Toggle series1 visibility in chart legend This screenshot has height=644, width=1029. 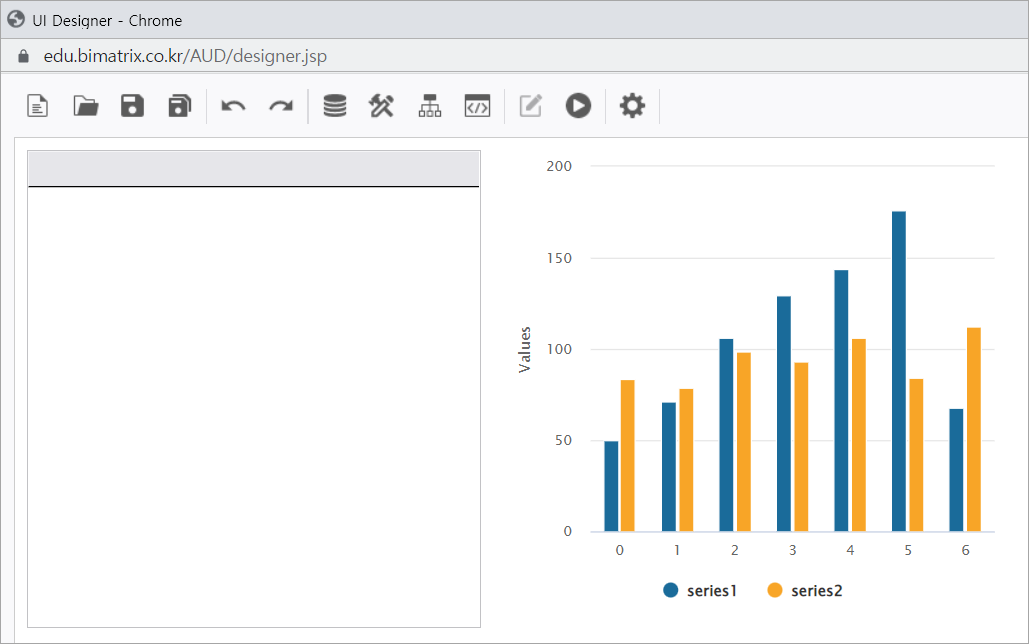pos(700,591)
